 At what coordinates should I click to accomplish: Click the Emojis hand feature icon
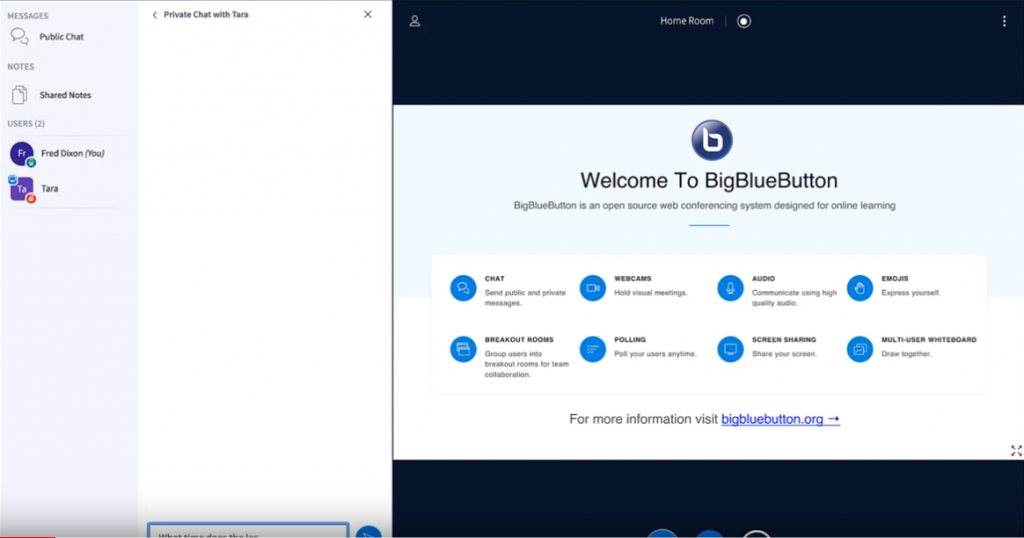coord(860,288)
